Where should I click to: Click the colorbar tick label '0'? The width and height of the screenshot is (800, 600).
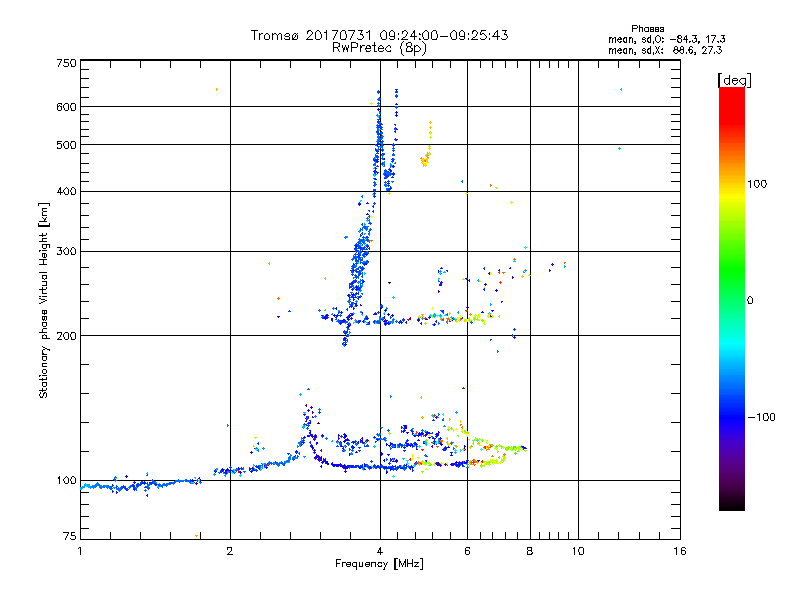pyautogui.click(x=749, y=301)
